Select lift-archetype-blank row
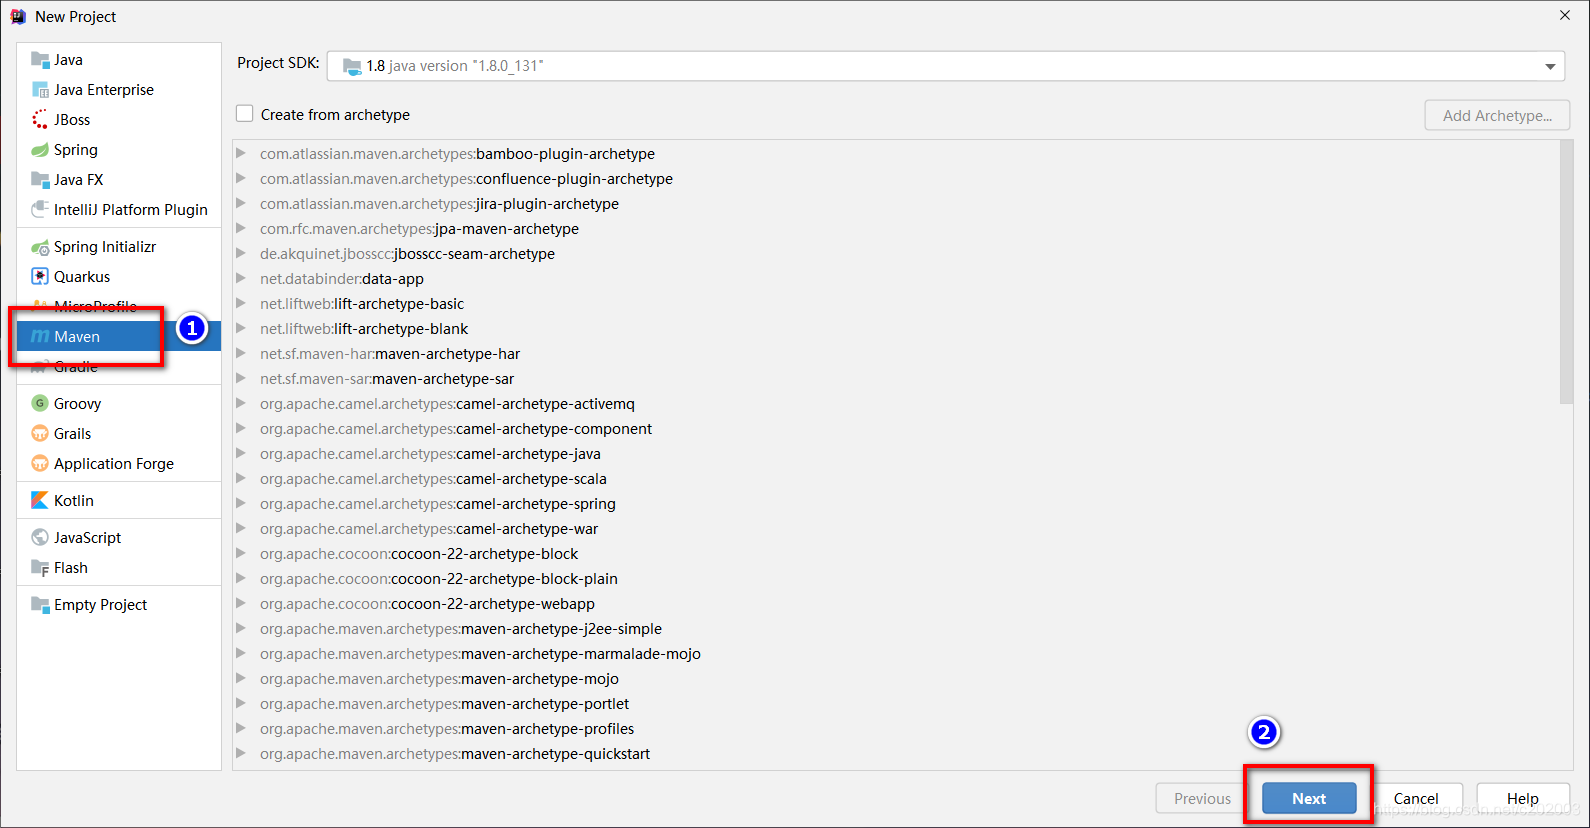Image resolution: width=1590 pixels, height=828 pixels. tap(895, 329)
